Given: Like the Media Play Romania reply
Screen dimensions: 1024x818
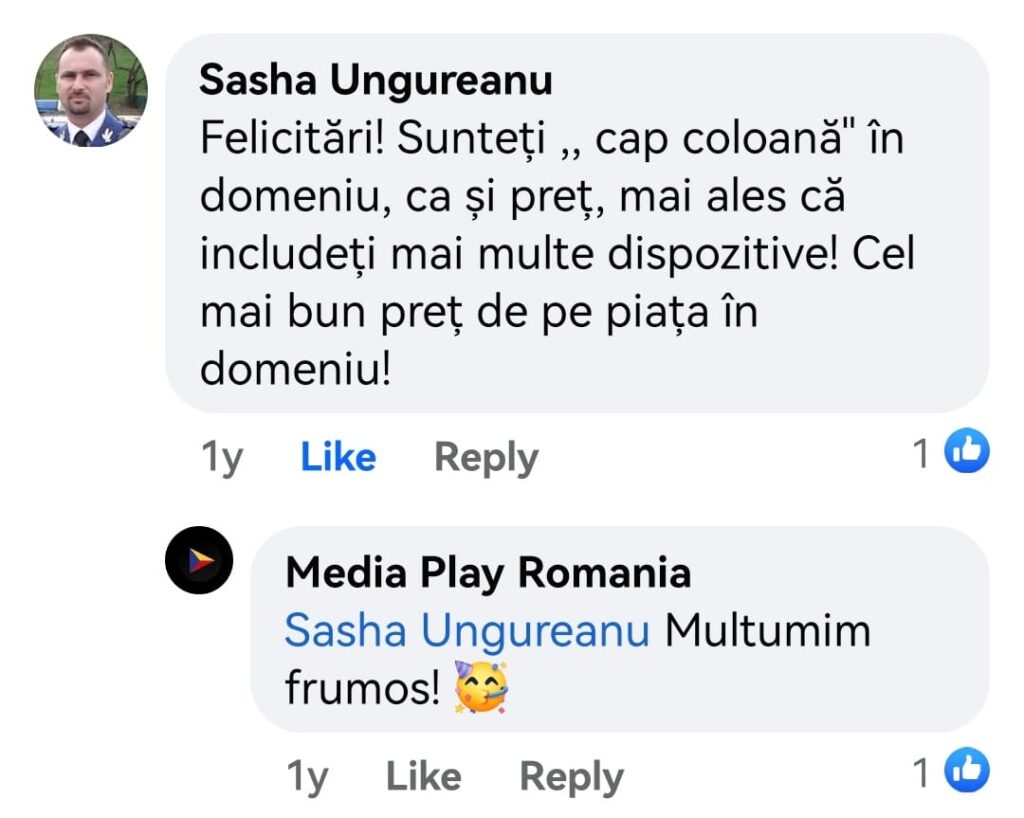Looking at the screenshot, I should (x=423, y=777).
